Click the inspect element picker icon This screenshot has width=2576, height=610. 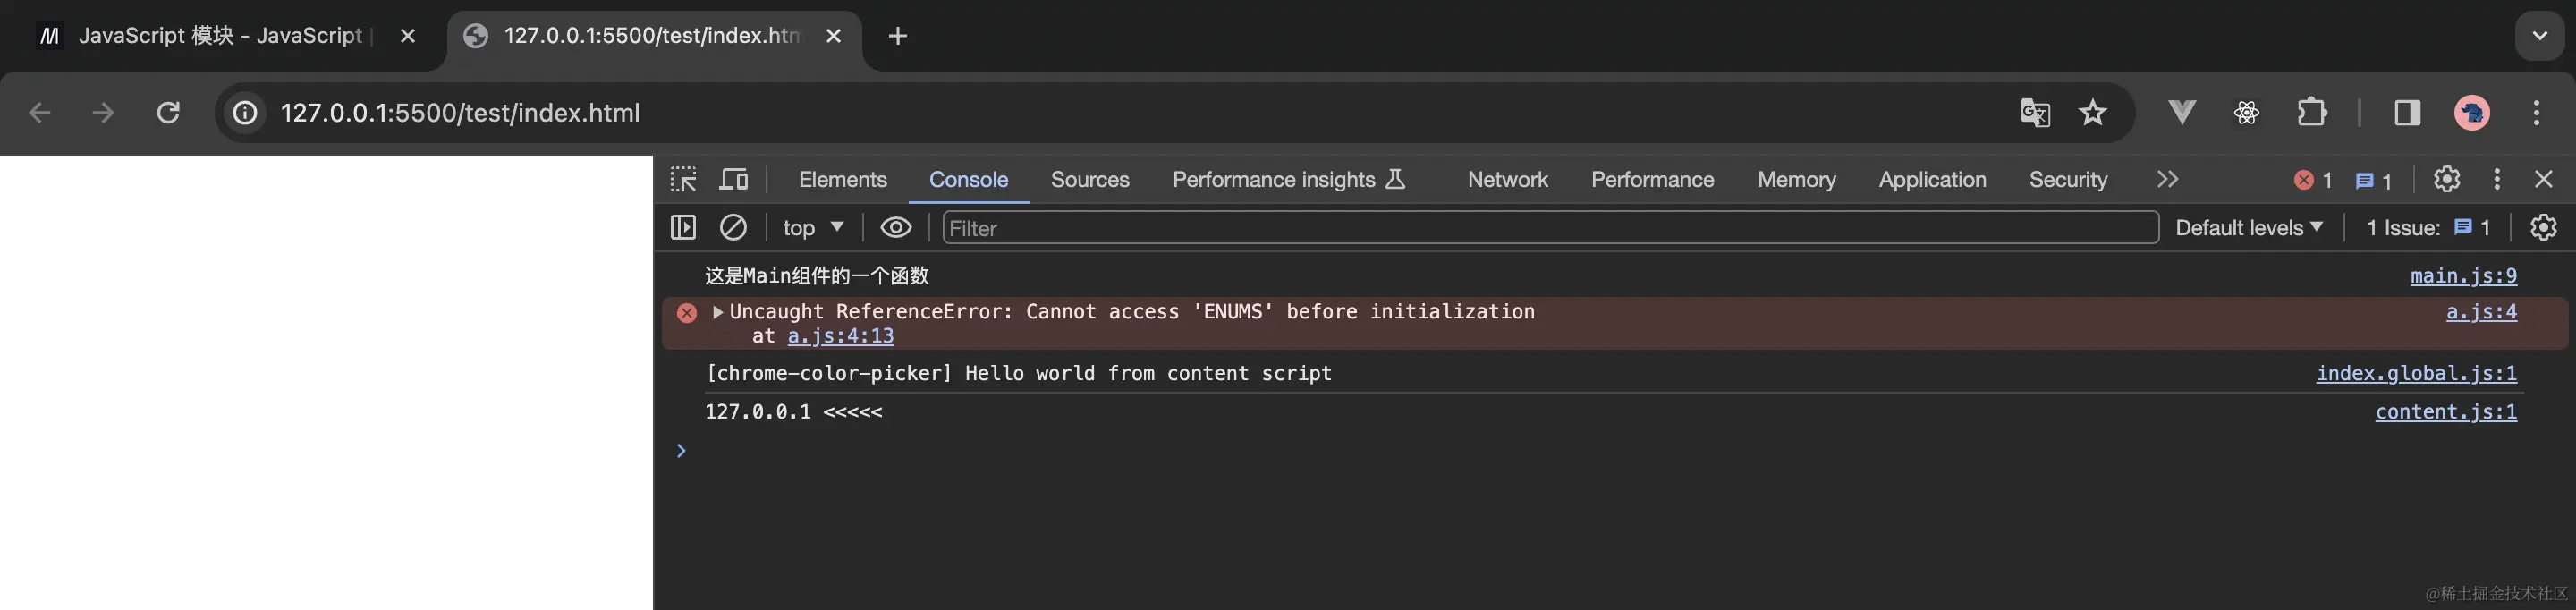pyautogui.click(x=683, y=180)
